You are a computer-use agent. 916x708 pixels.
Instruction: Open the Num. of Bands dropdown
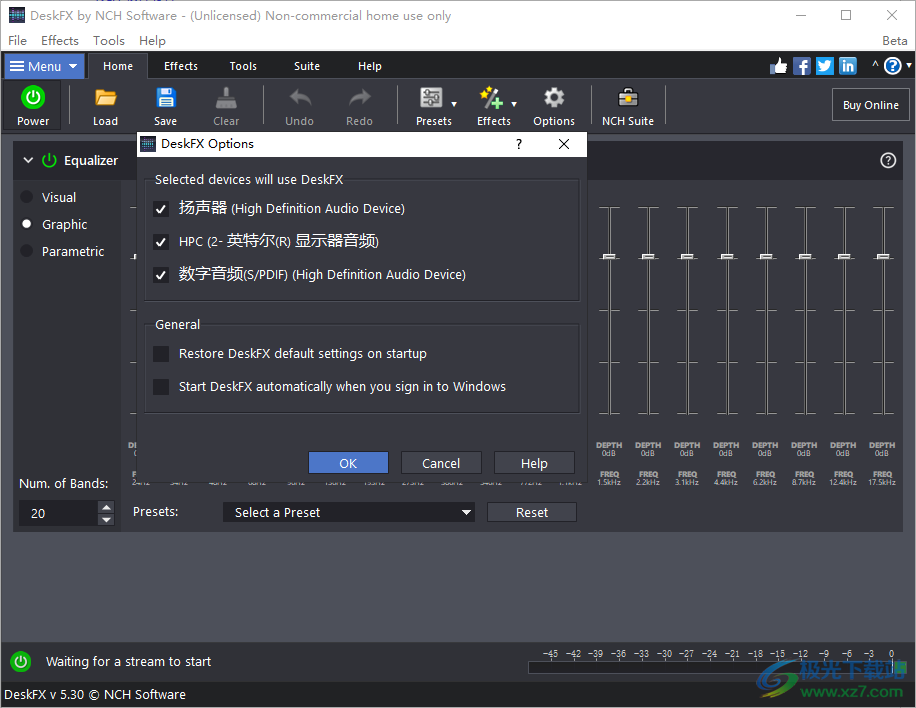(x=105, y=512)
